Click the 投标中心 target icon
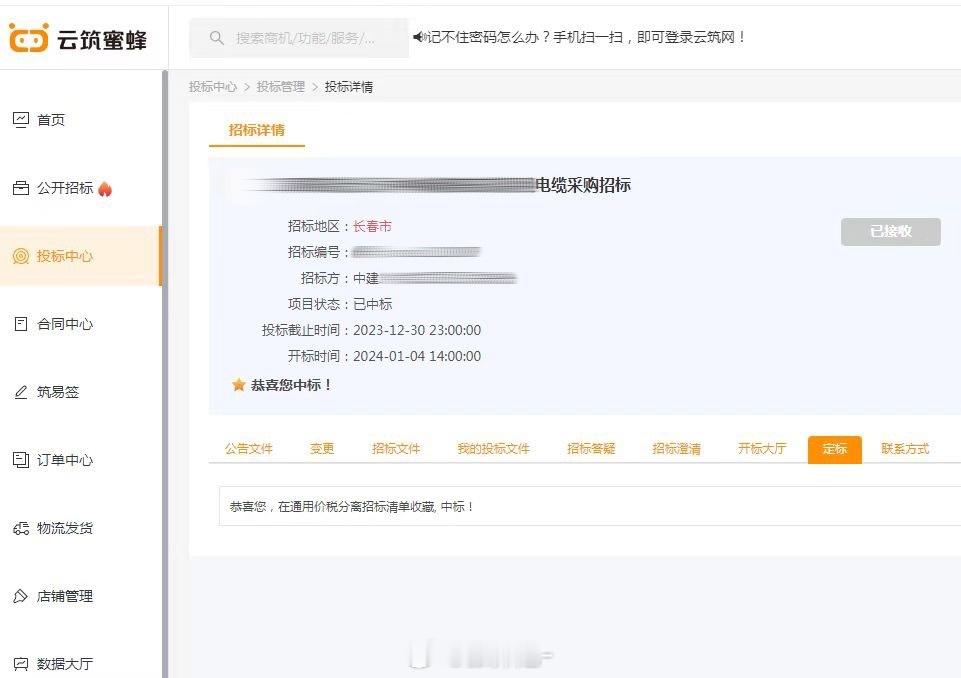 21,256
